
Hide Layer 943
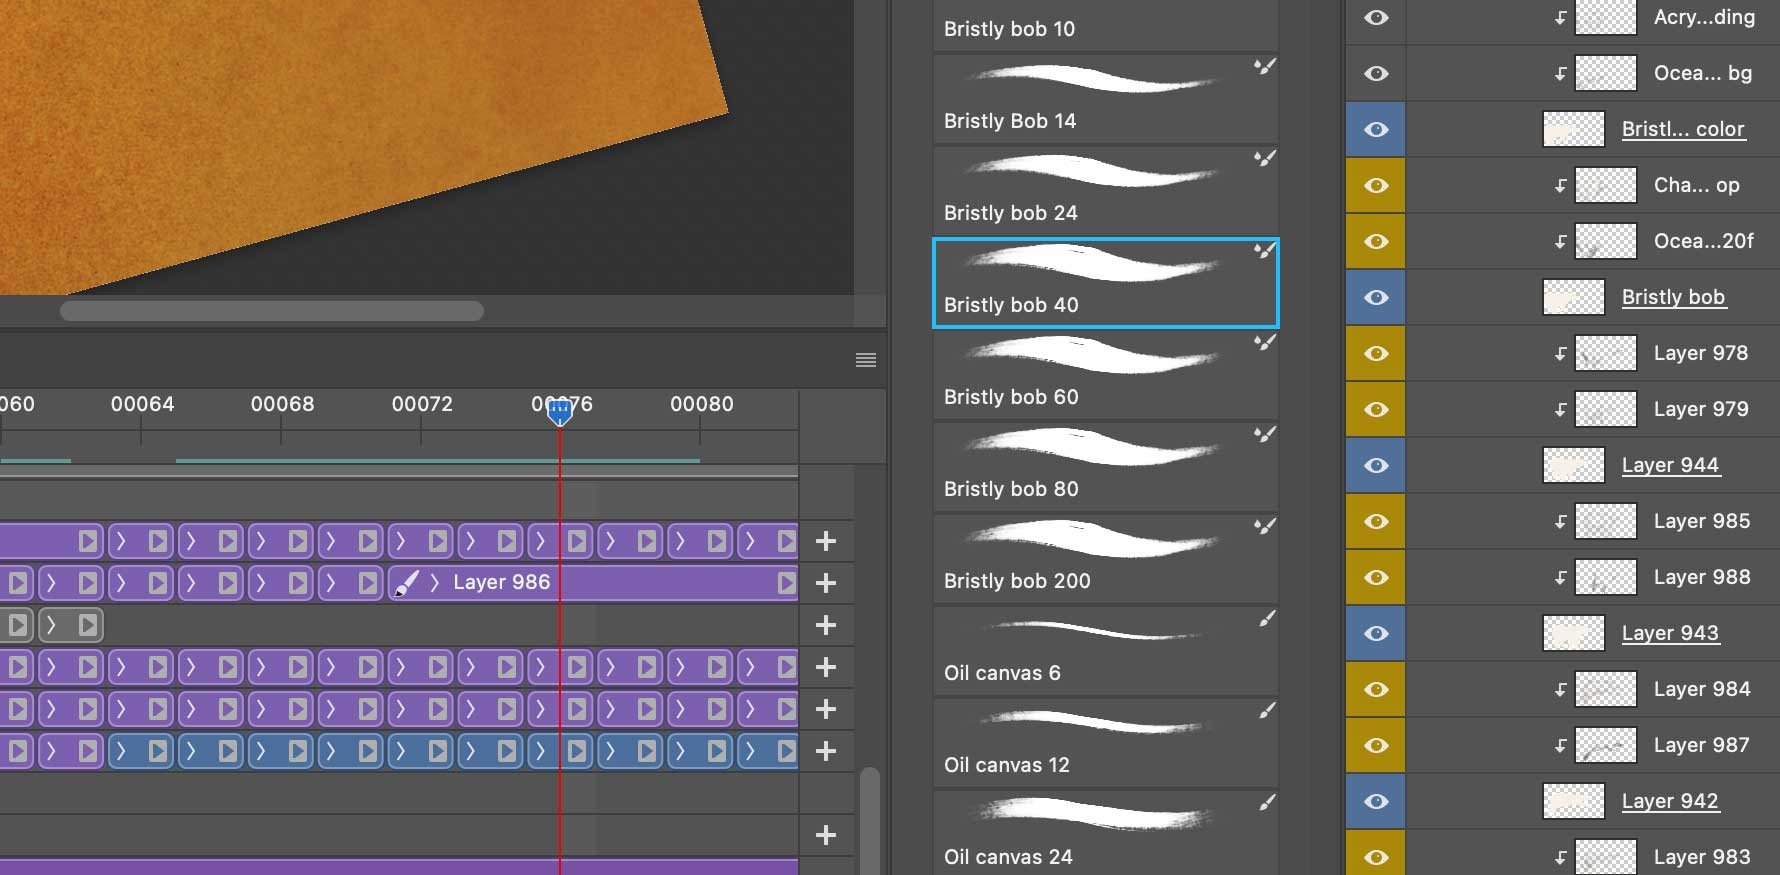click(x=1376, y=633)
